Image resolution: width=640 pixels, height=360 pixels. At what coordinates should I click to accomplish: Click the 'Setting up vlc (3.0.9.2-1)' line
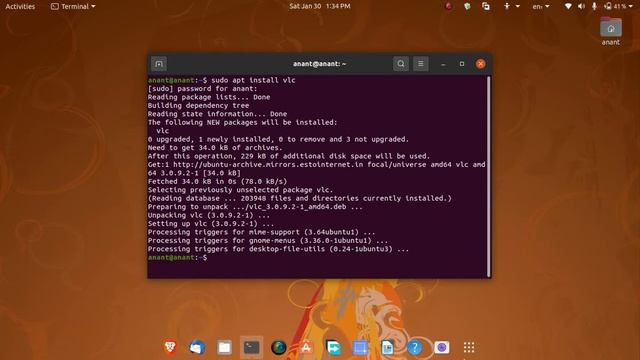211,224
